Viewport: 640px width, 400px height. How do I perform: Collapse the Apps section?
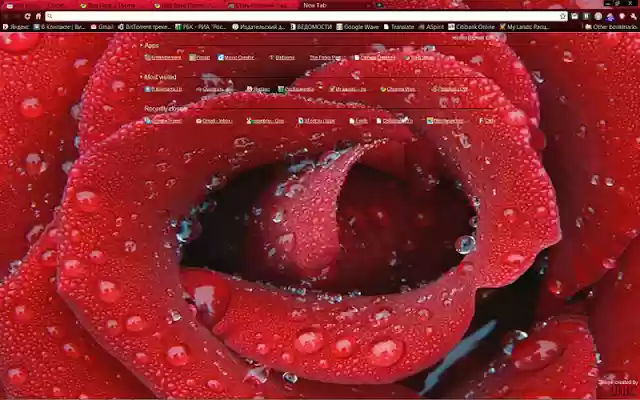[x=149, y=45]
